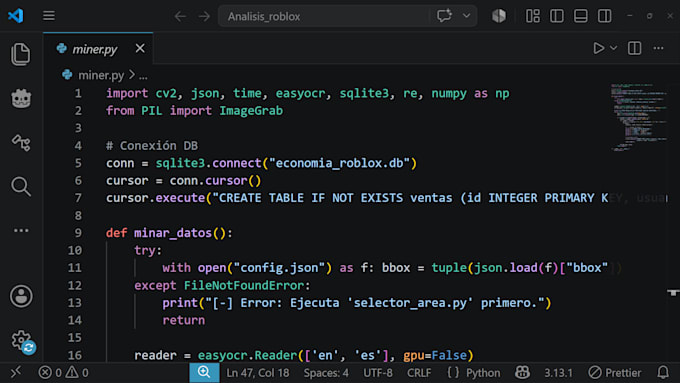Click line number 5 in the gutter
680x383 pixels.
[78, 163]
